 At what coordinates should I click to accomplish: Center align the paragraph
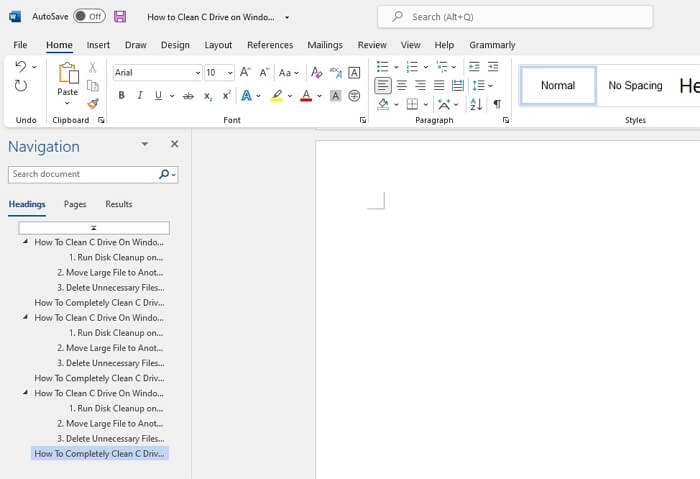point(401,86)
